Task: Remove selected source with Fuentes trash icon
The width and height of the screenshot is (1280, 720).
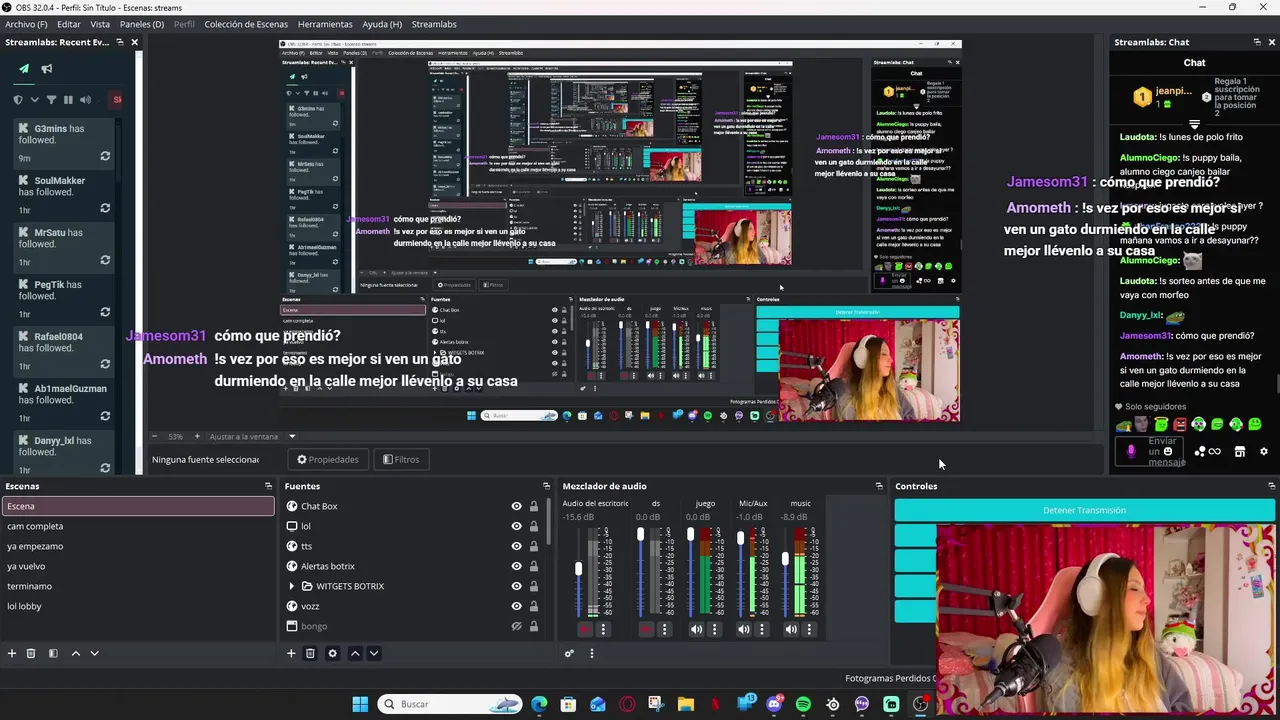Action: click(x=310, y=653)
